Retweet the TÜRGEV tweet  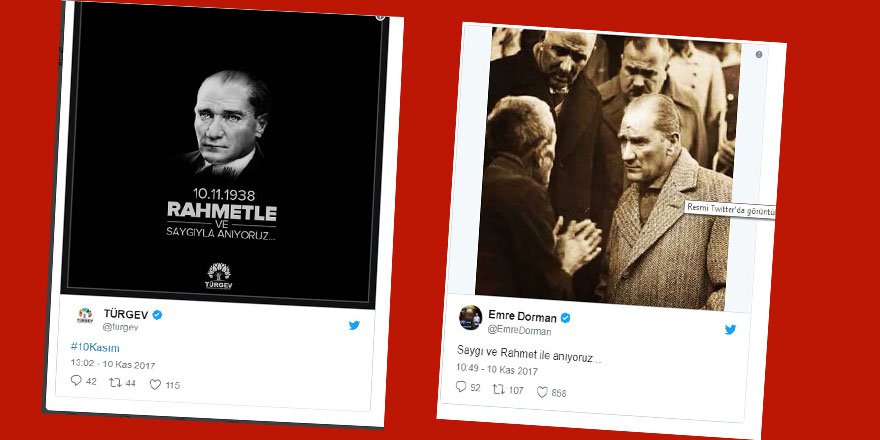(114, 382)
